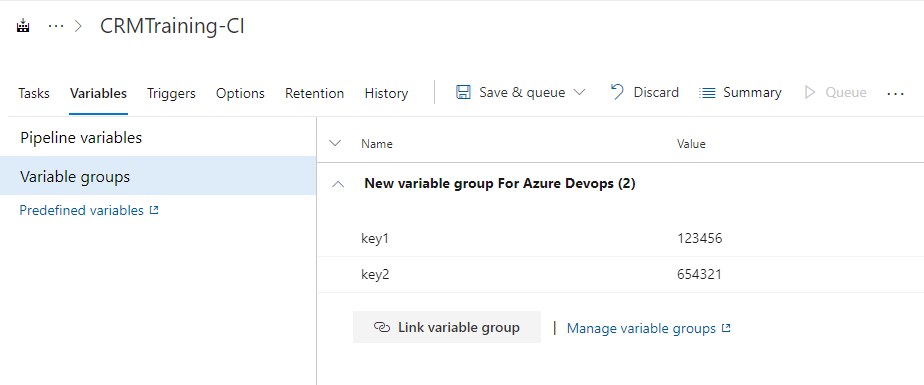
Task: Select Pipeline variables in sidebar
Action: coord(158,137)
